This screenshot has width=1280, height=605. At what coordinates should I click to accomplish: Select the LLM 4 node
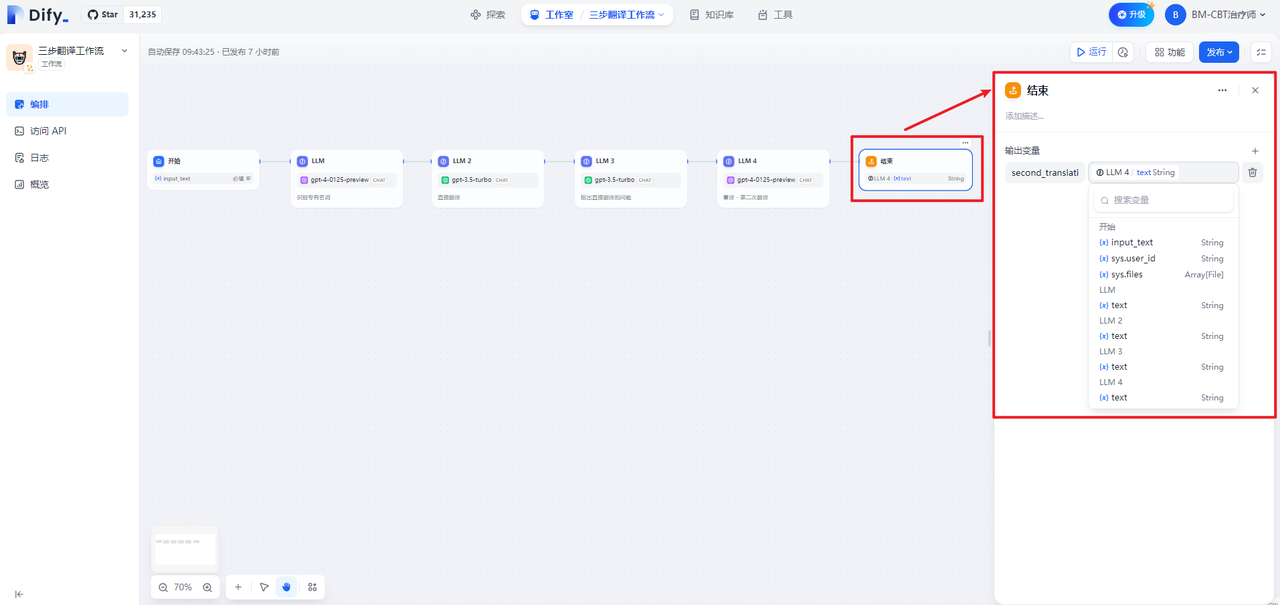point(773,179)
